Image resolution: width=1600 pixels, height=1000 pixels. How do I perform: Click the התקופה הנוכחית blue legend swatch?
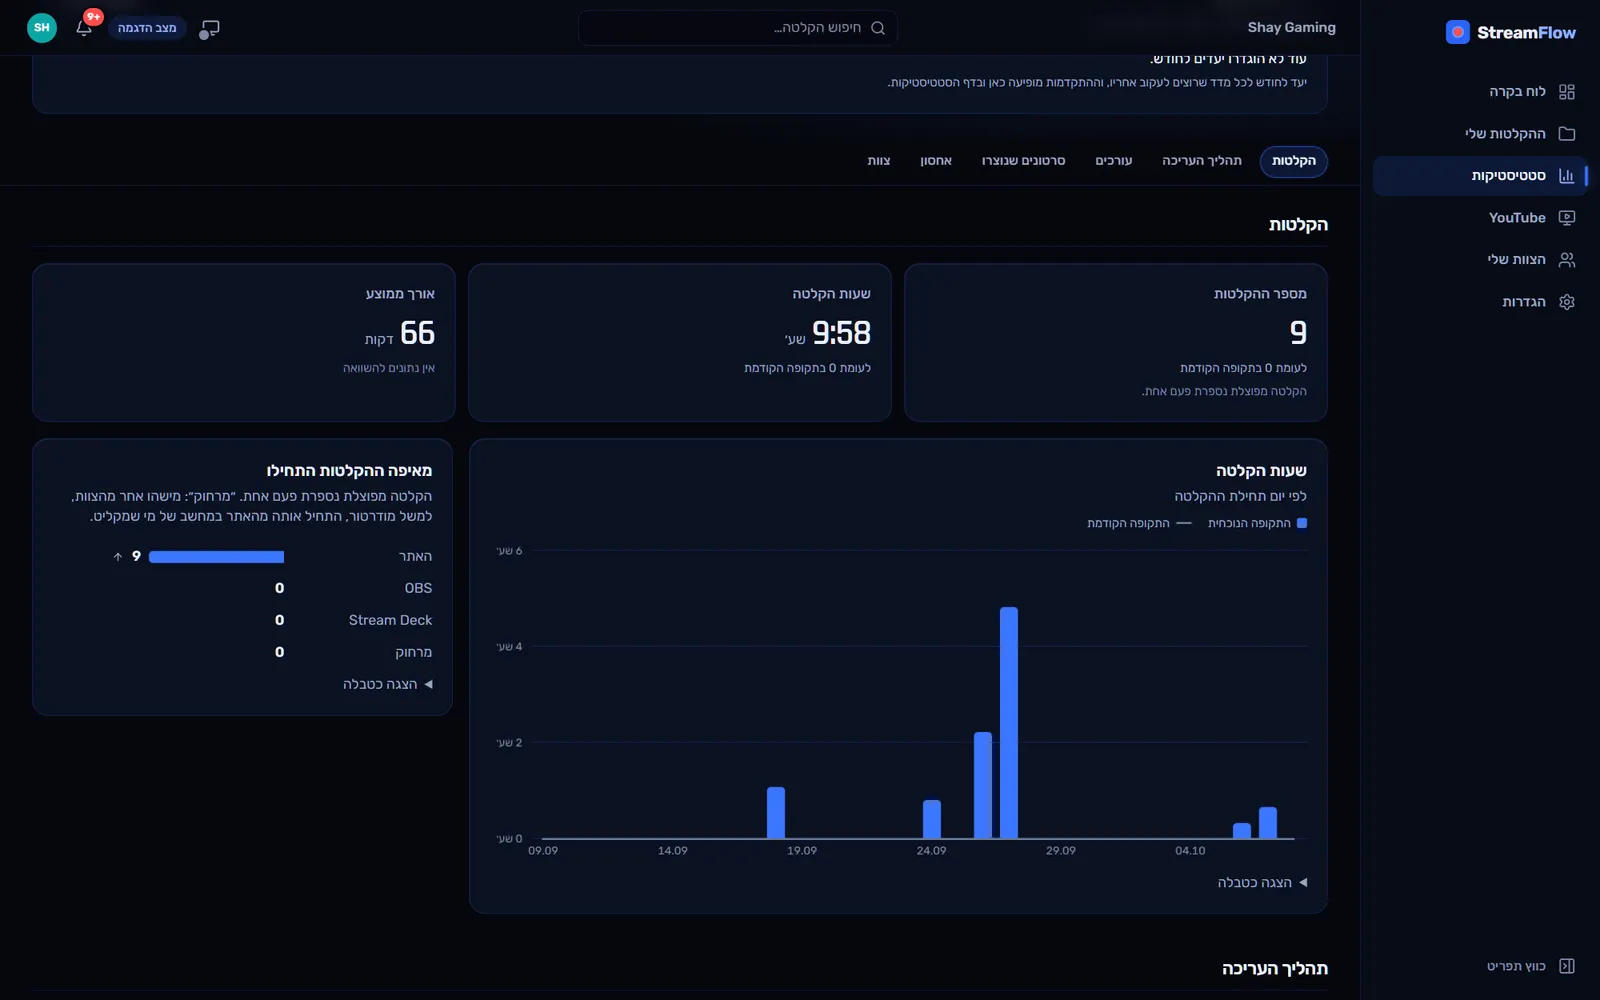pyautogui.click(x=1302, y=523)
